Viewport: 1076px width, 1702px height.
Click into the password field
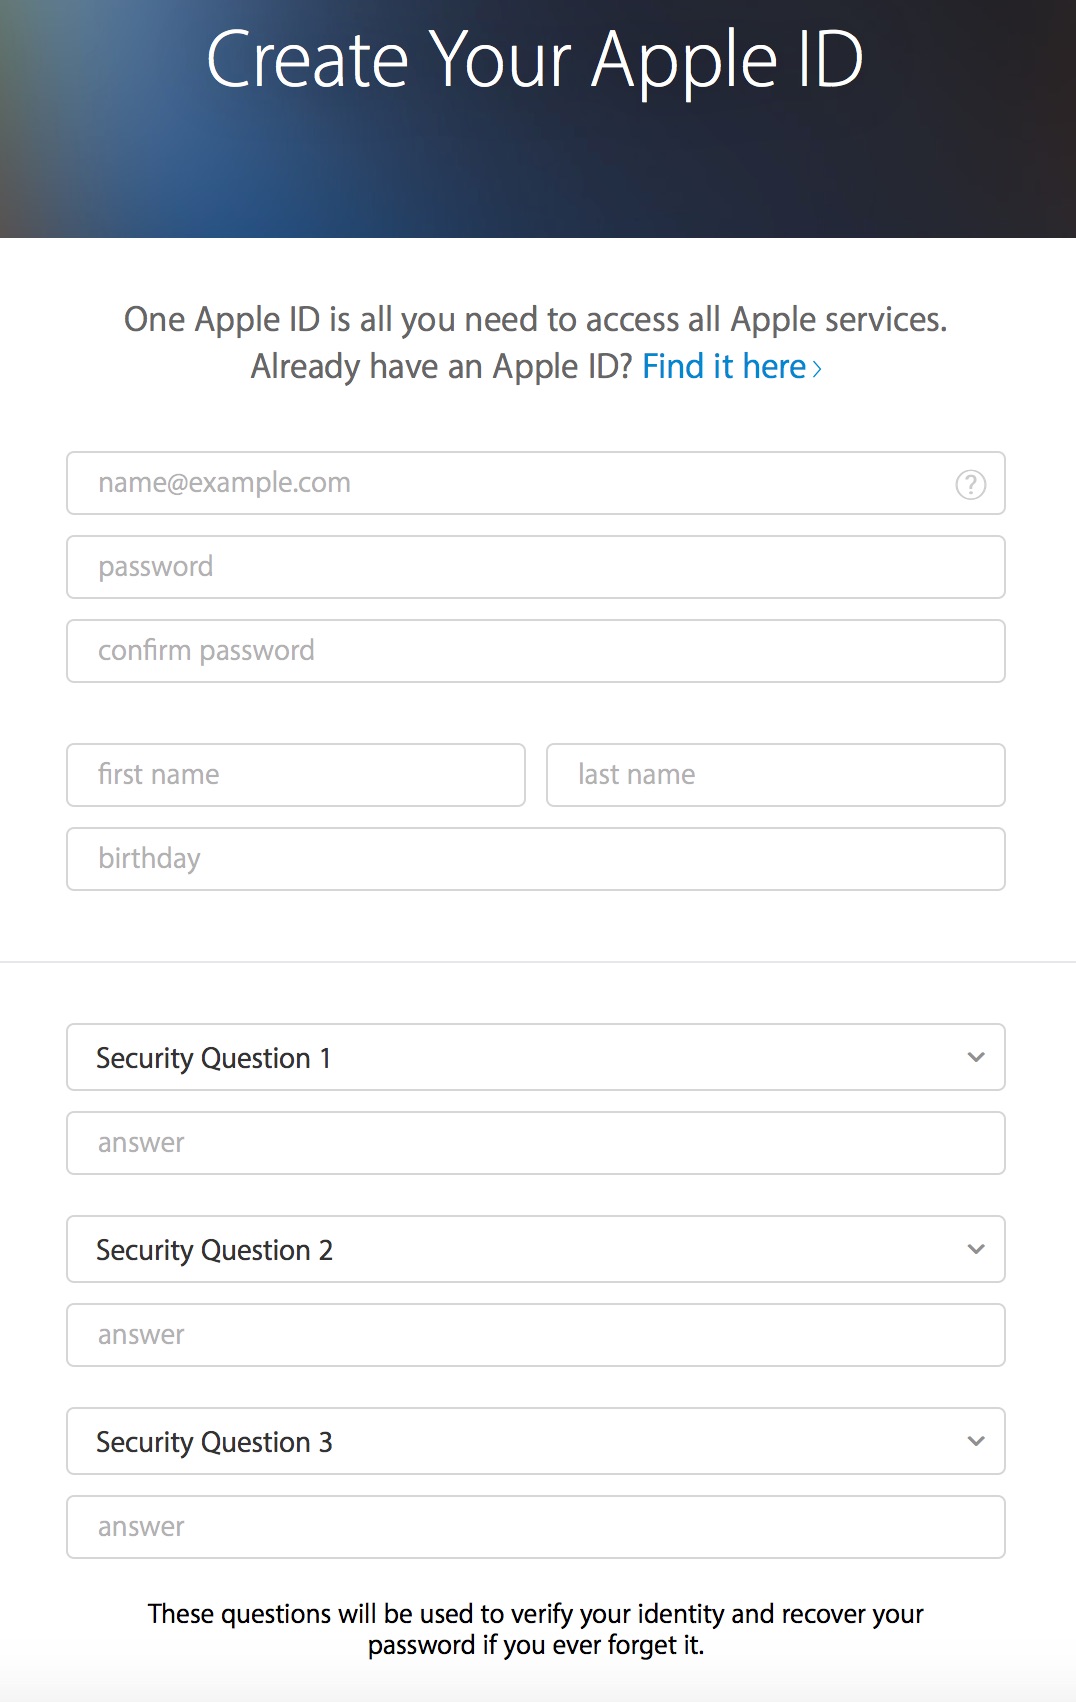click(x=535, y=567)
